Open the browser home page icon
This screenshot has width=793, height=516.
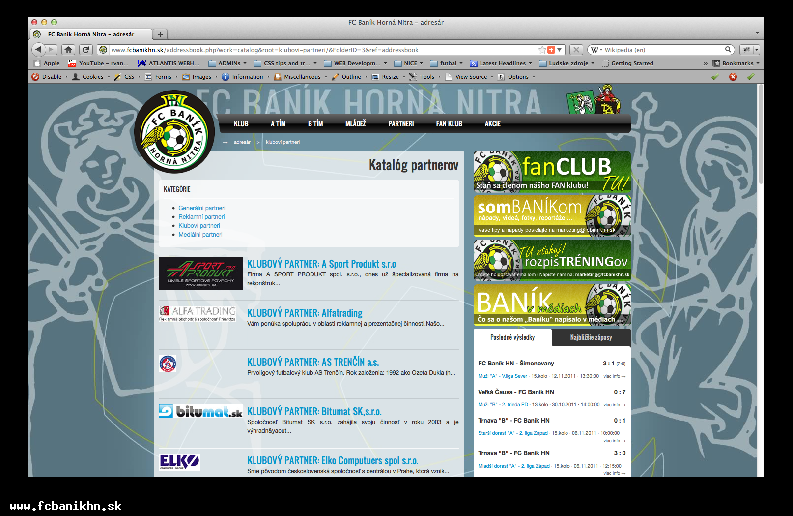[x=68, y=50]
